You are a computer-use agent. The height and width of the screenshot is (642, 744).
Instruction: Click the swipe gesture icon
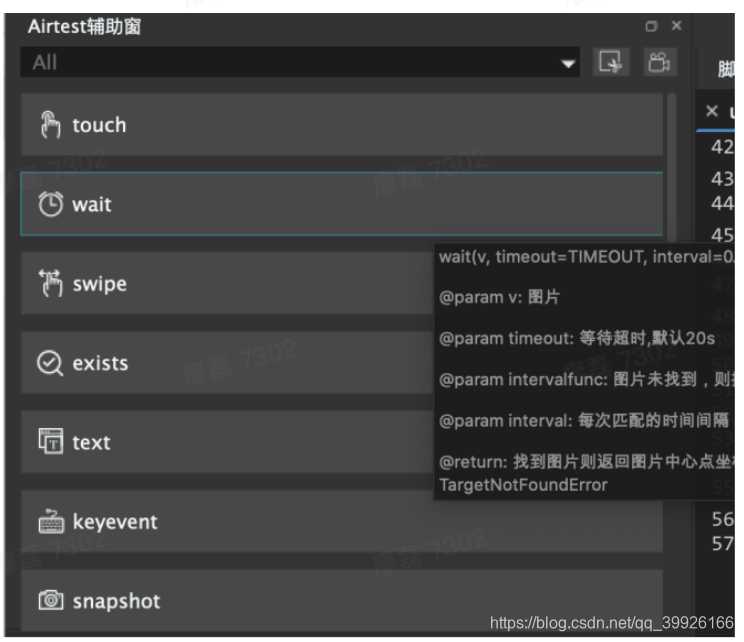[x=50, y=283]
